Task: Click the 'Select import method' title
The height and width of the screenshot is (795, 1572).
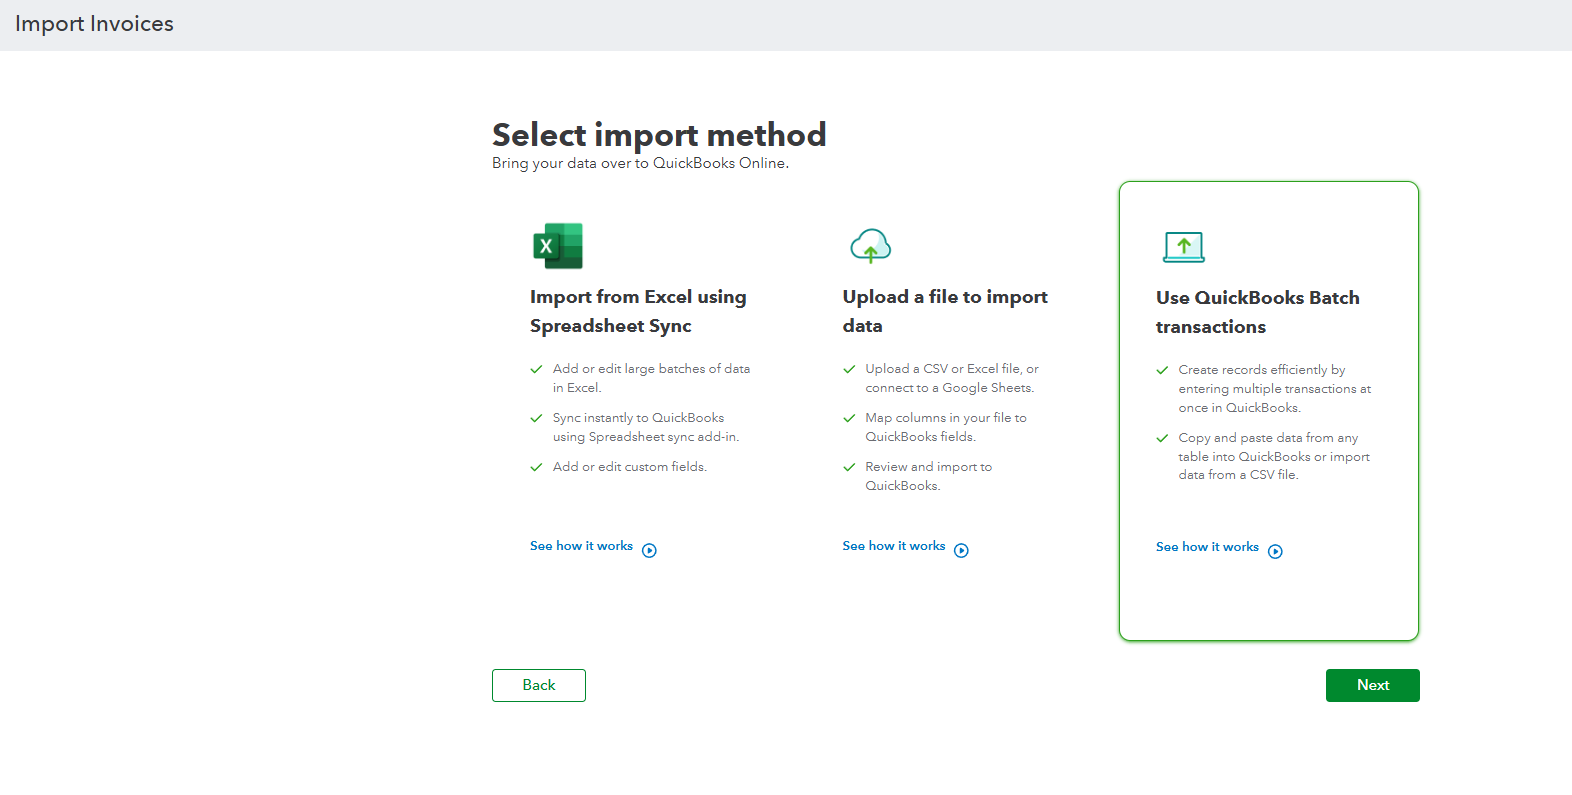Action: pyautogui.click(x=659, y=135)
